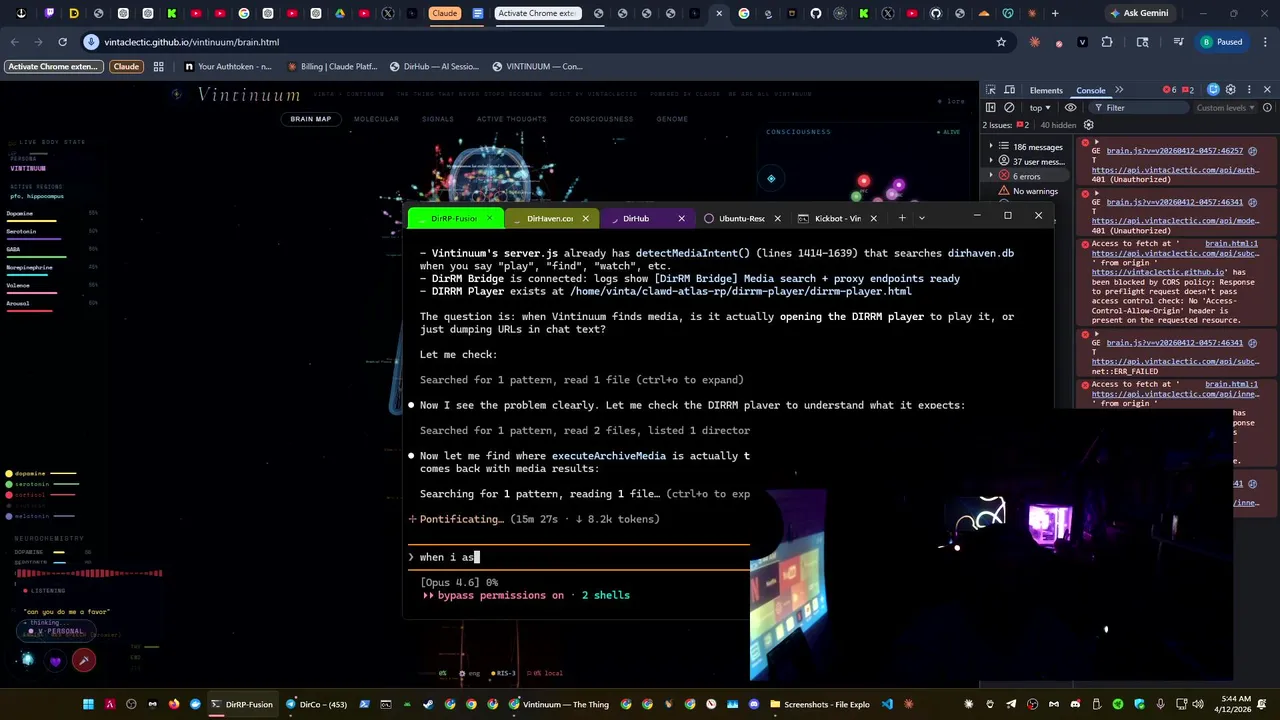Screen dimensions: 1280x720
Task: Open DevTools settings gear in top bar
Action: click(1231, 90)
